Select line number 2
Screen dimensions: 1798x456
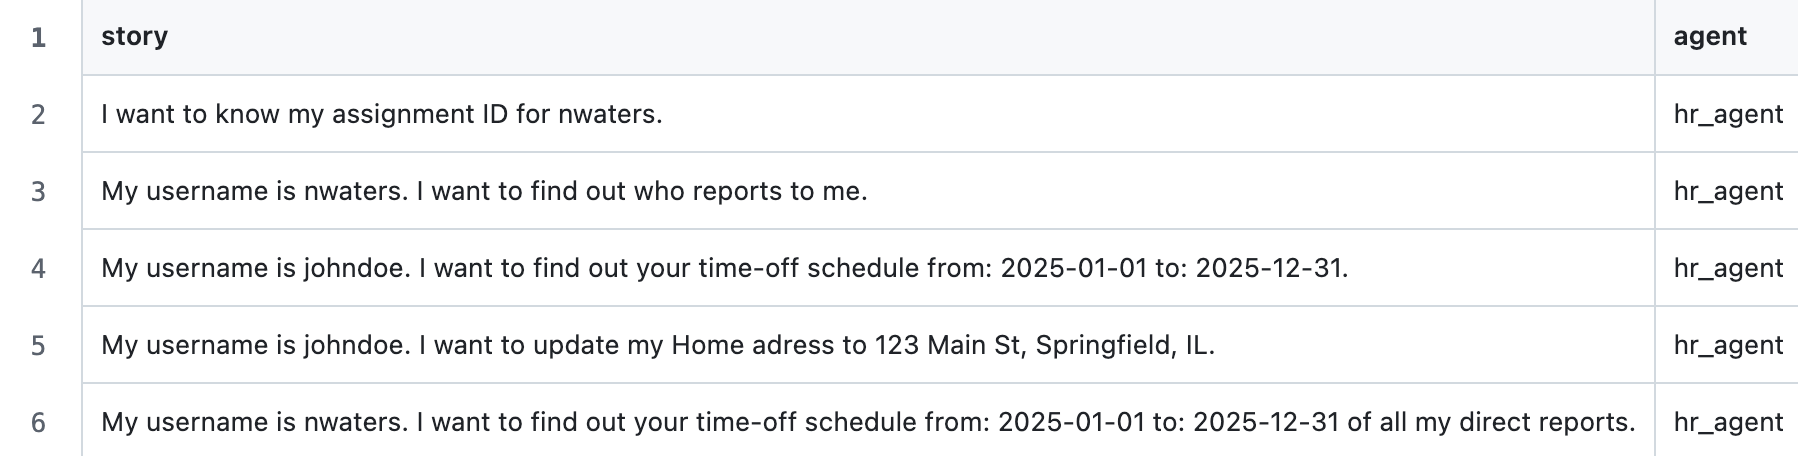click(x=39, y=114)
